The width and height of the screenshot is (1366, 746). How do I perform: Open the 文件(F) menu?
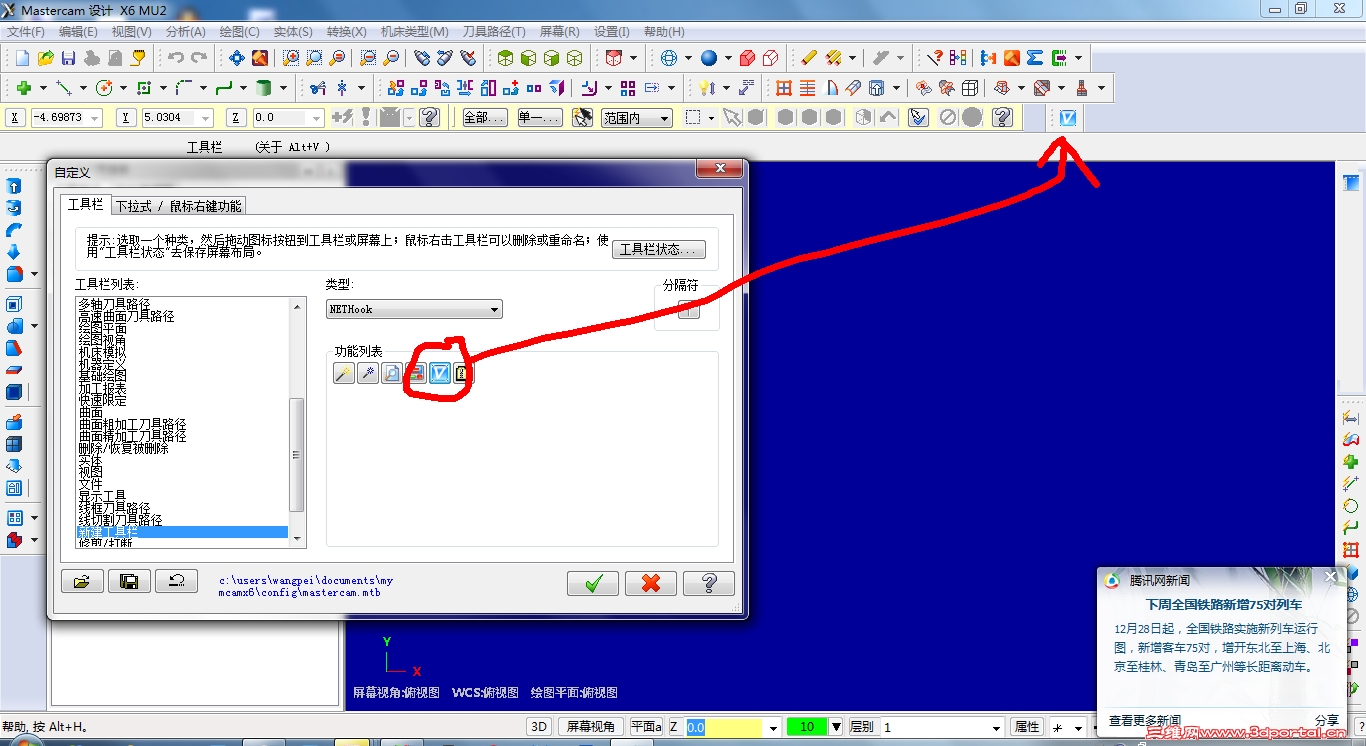click(x=27, y=32)
